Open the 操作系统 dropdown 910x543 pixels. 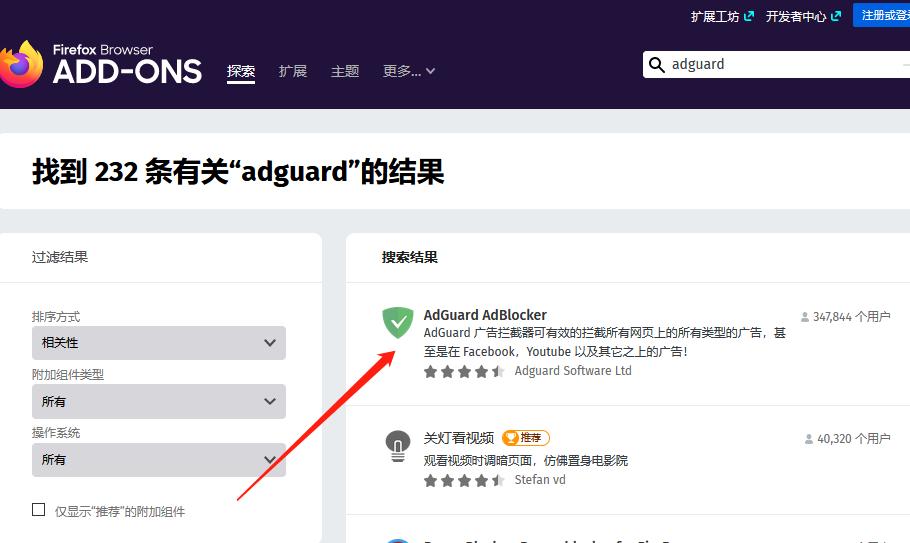(x=159, y=460)
